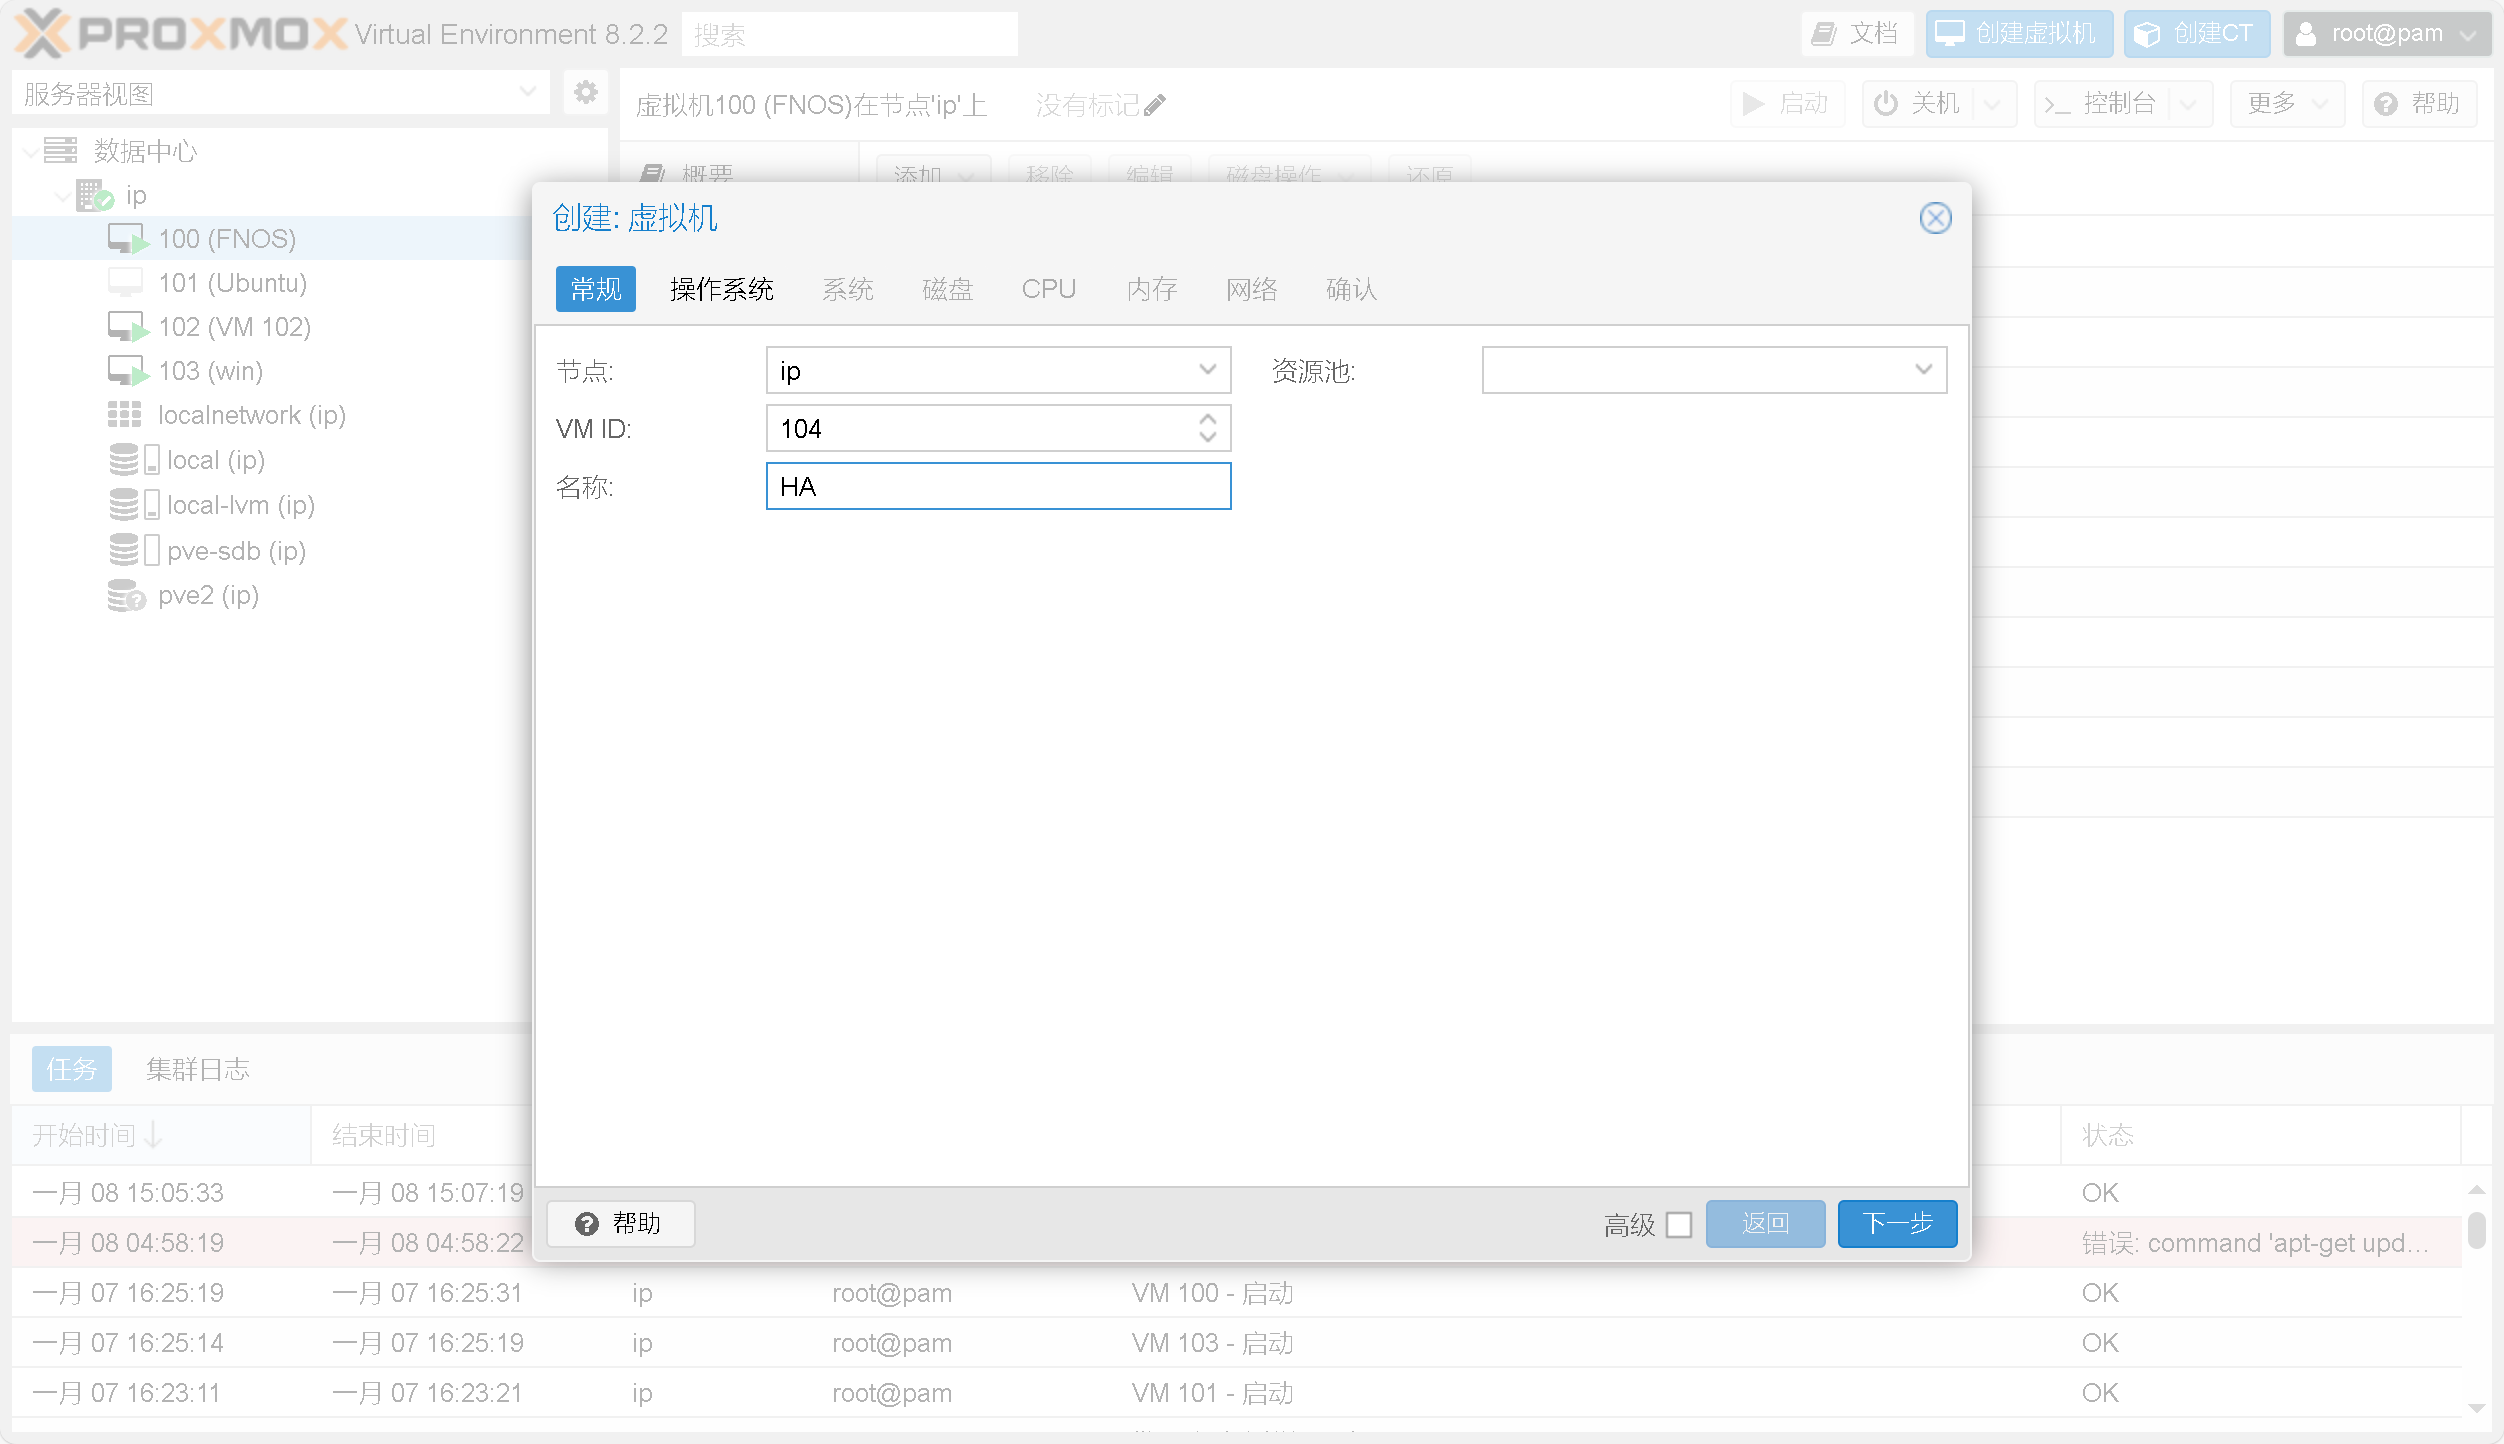Click the dialog Help button

pos(620,1223)
